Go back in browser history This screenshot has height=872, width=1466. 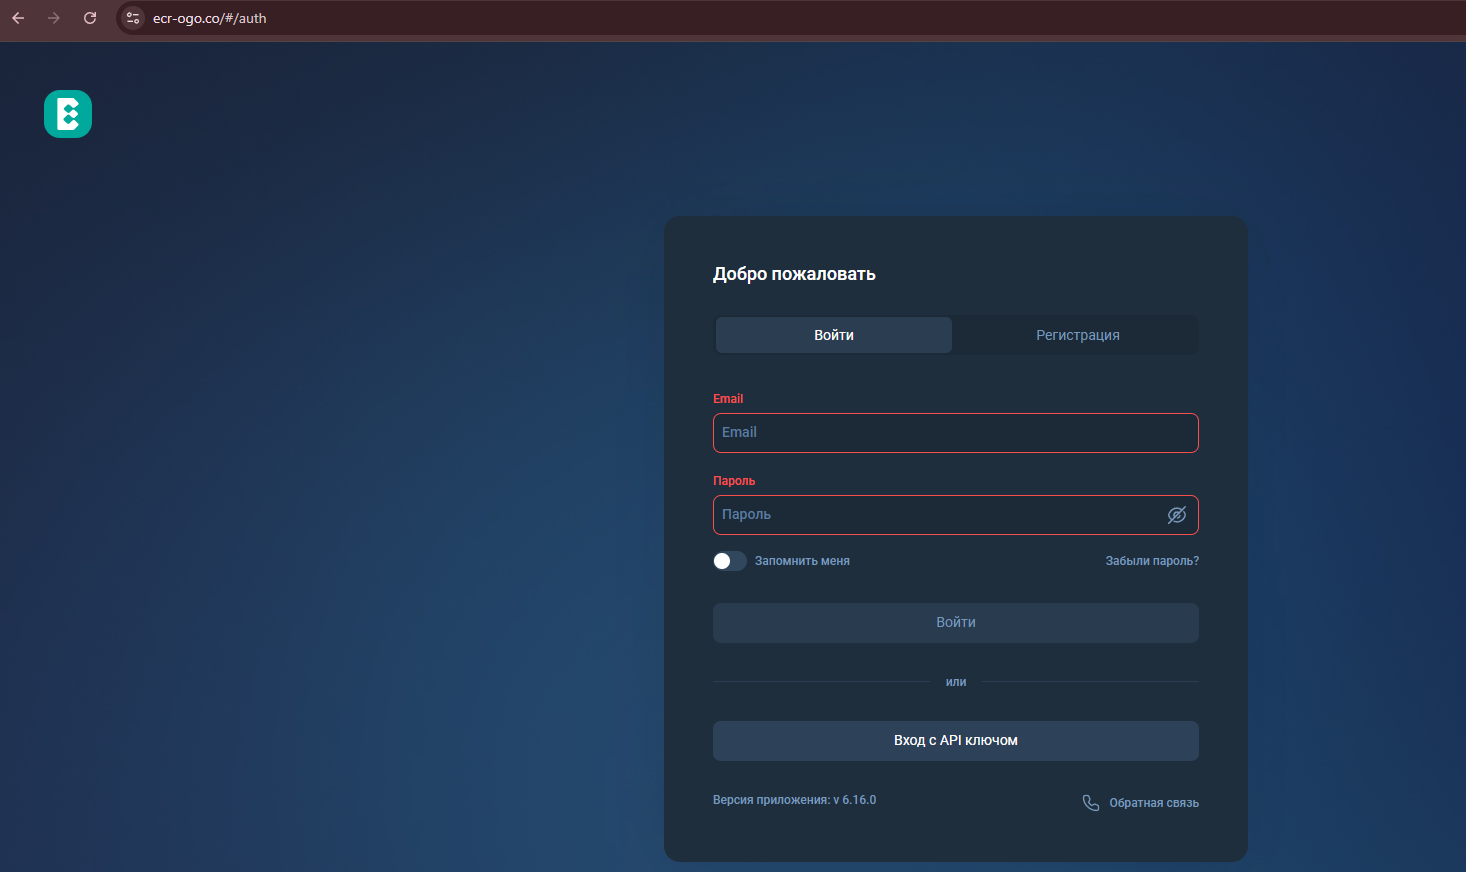point(18,18)
